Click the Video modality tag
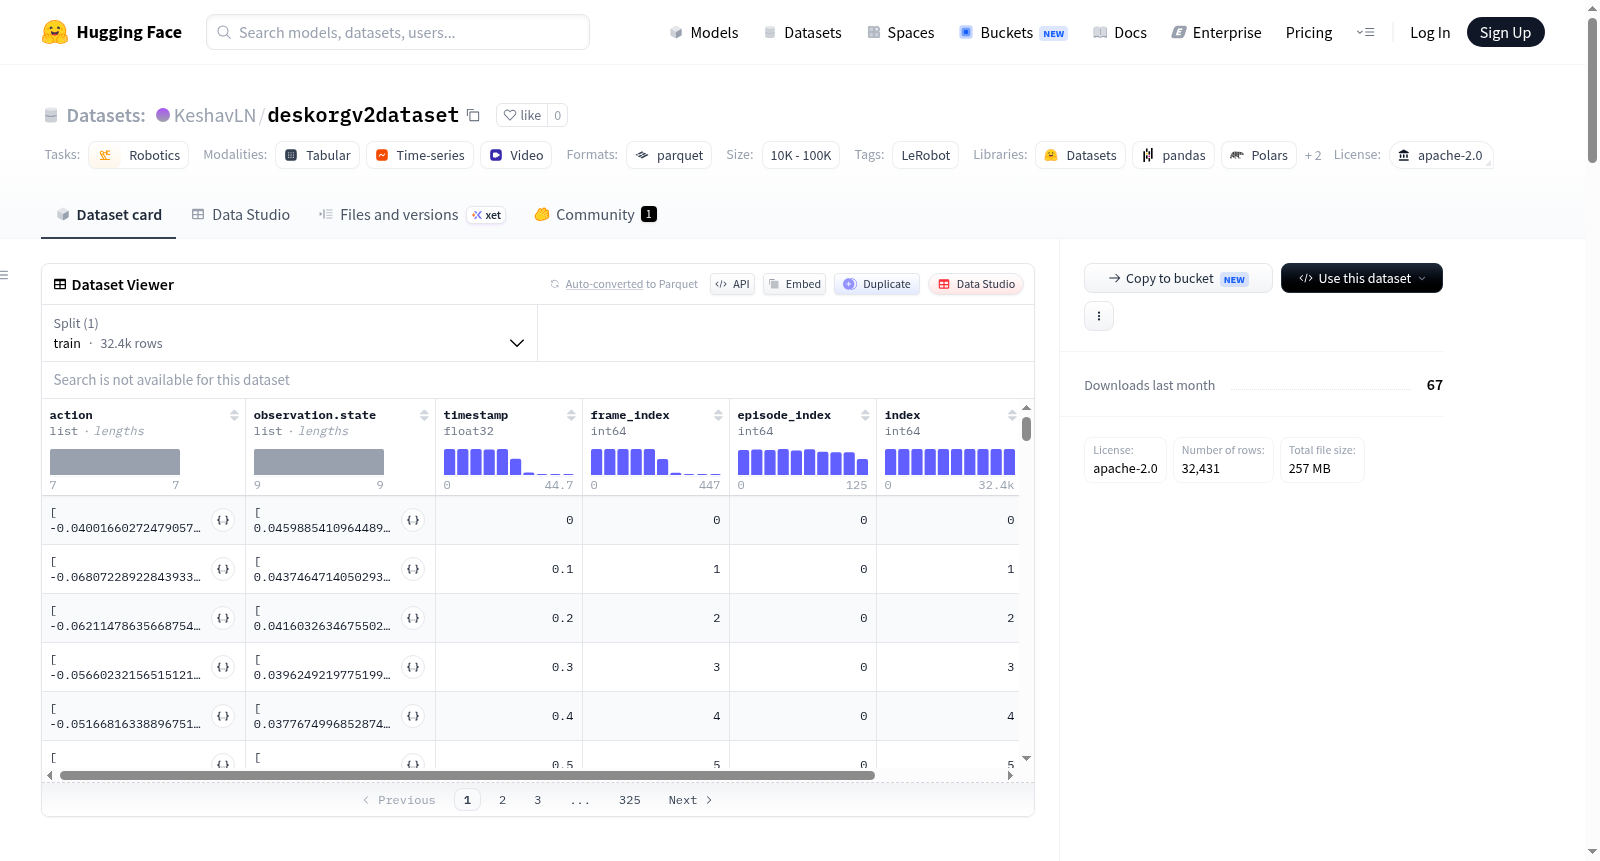 tap(517, 155)
